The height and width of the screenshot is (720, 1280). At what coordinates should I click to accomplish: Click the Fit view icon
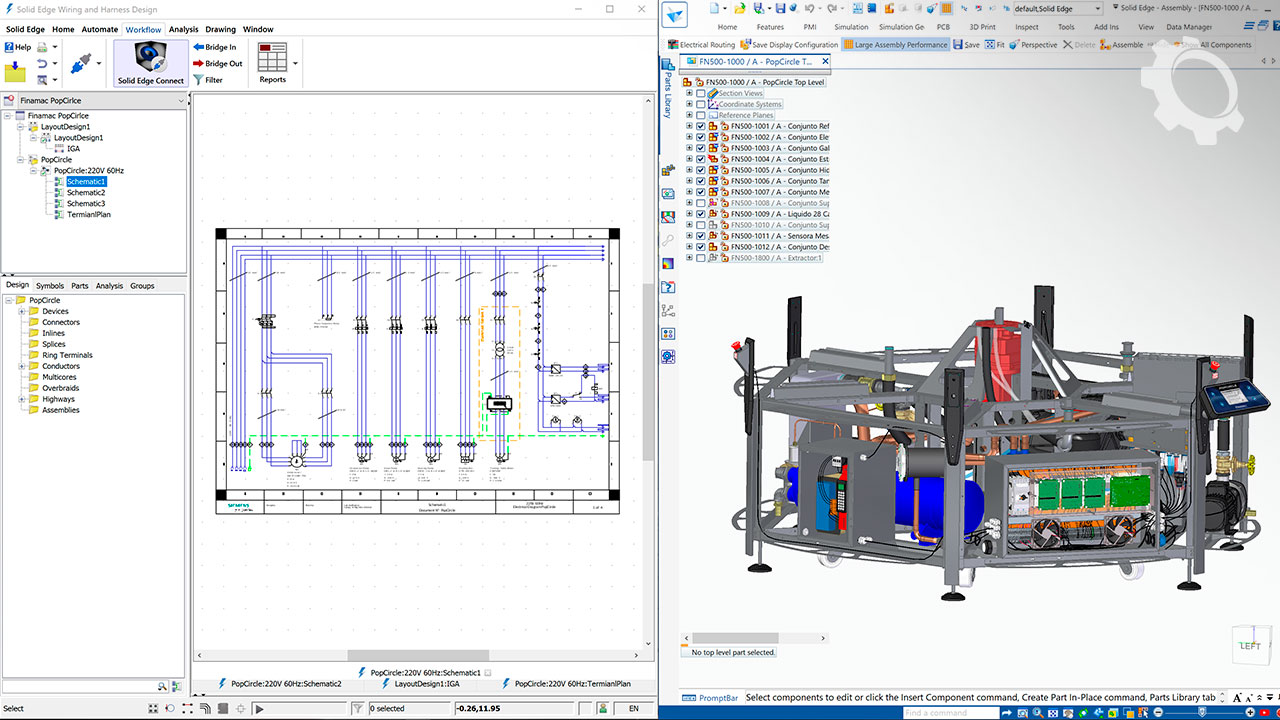pos(989,45)
